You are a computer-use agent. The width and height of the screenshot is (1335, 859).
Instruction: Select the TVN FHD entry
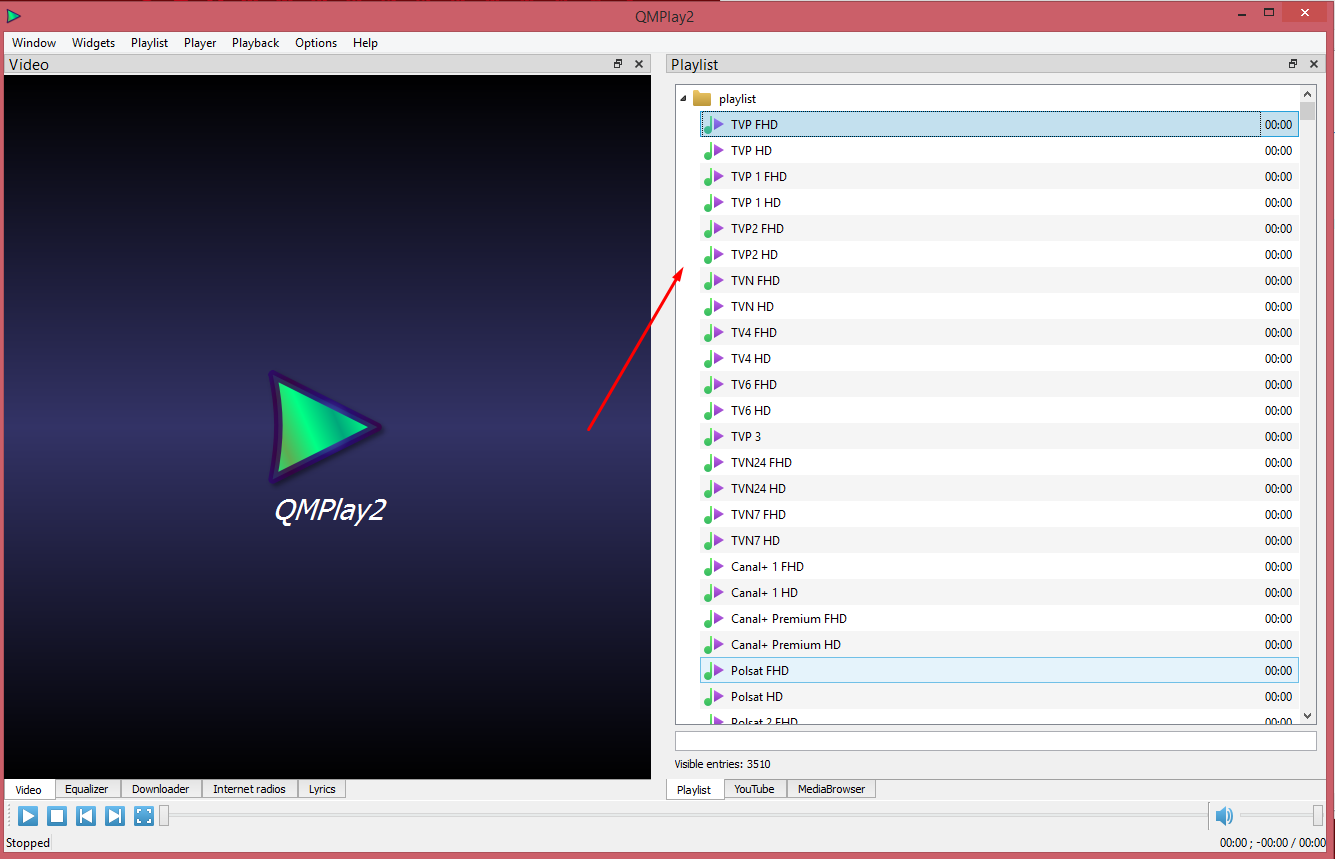point(999,281)
